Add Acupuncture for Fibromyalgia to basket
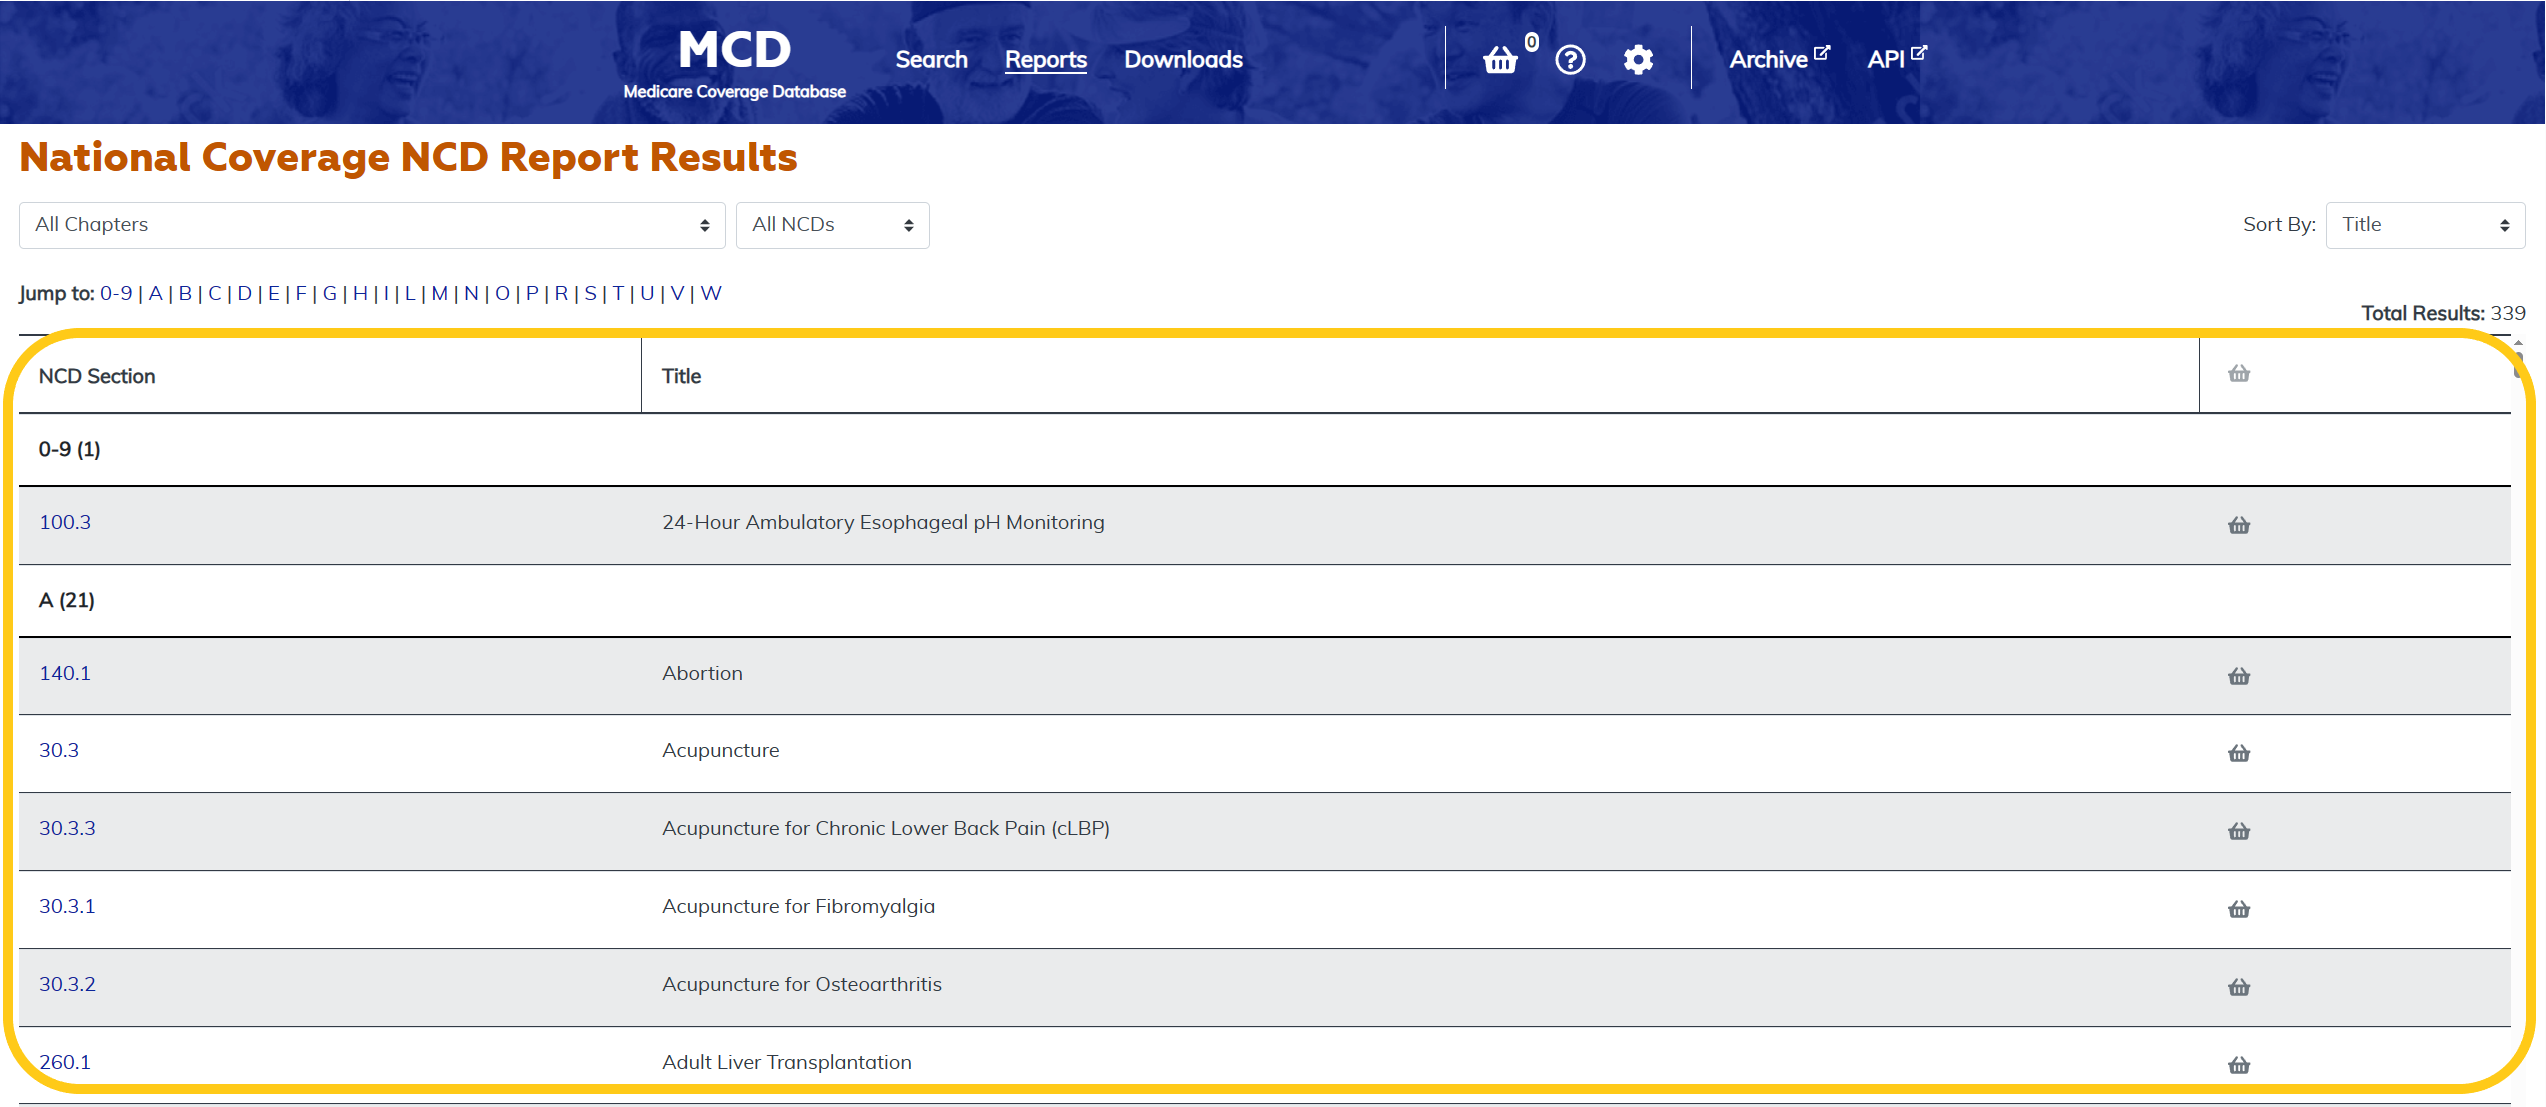The image size is (2546, 1107). coord(2239,909)
